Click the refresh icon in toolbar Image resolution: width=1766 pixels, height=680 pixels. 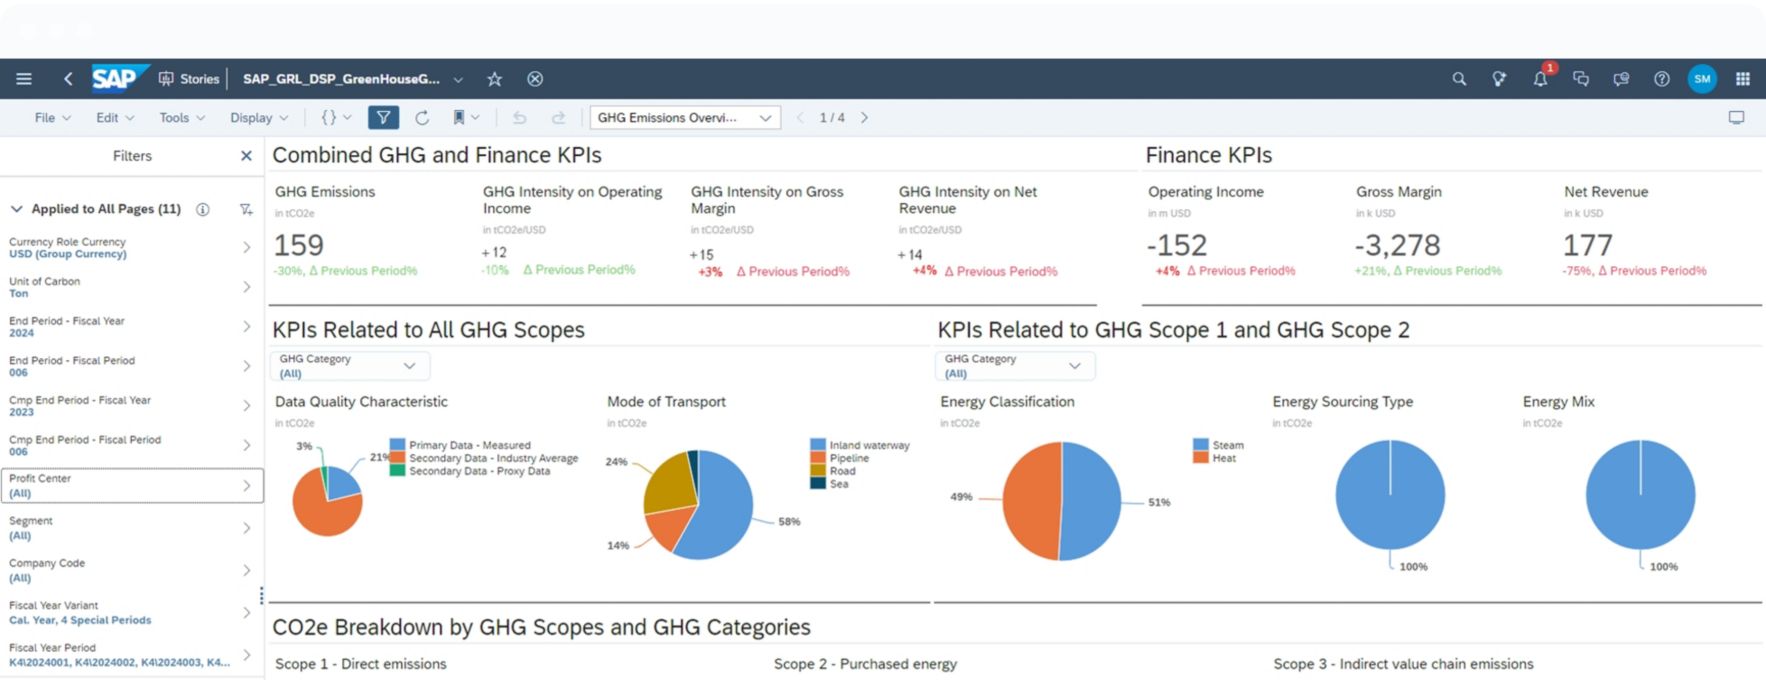coord(422,118)
